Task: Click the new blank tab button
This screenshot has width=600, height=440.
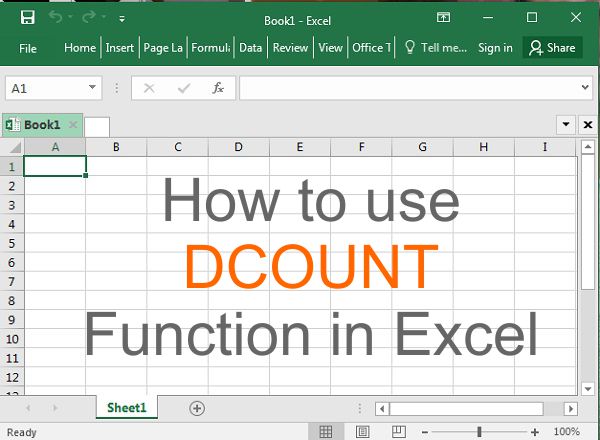Action: pyautogui.click(x=97, y=127)
